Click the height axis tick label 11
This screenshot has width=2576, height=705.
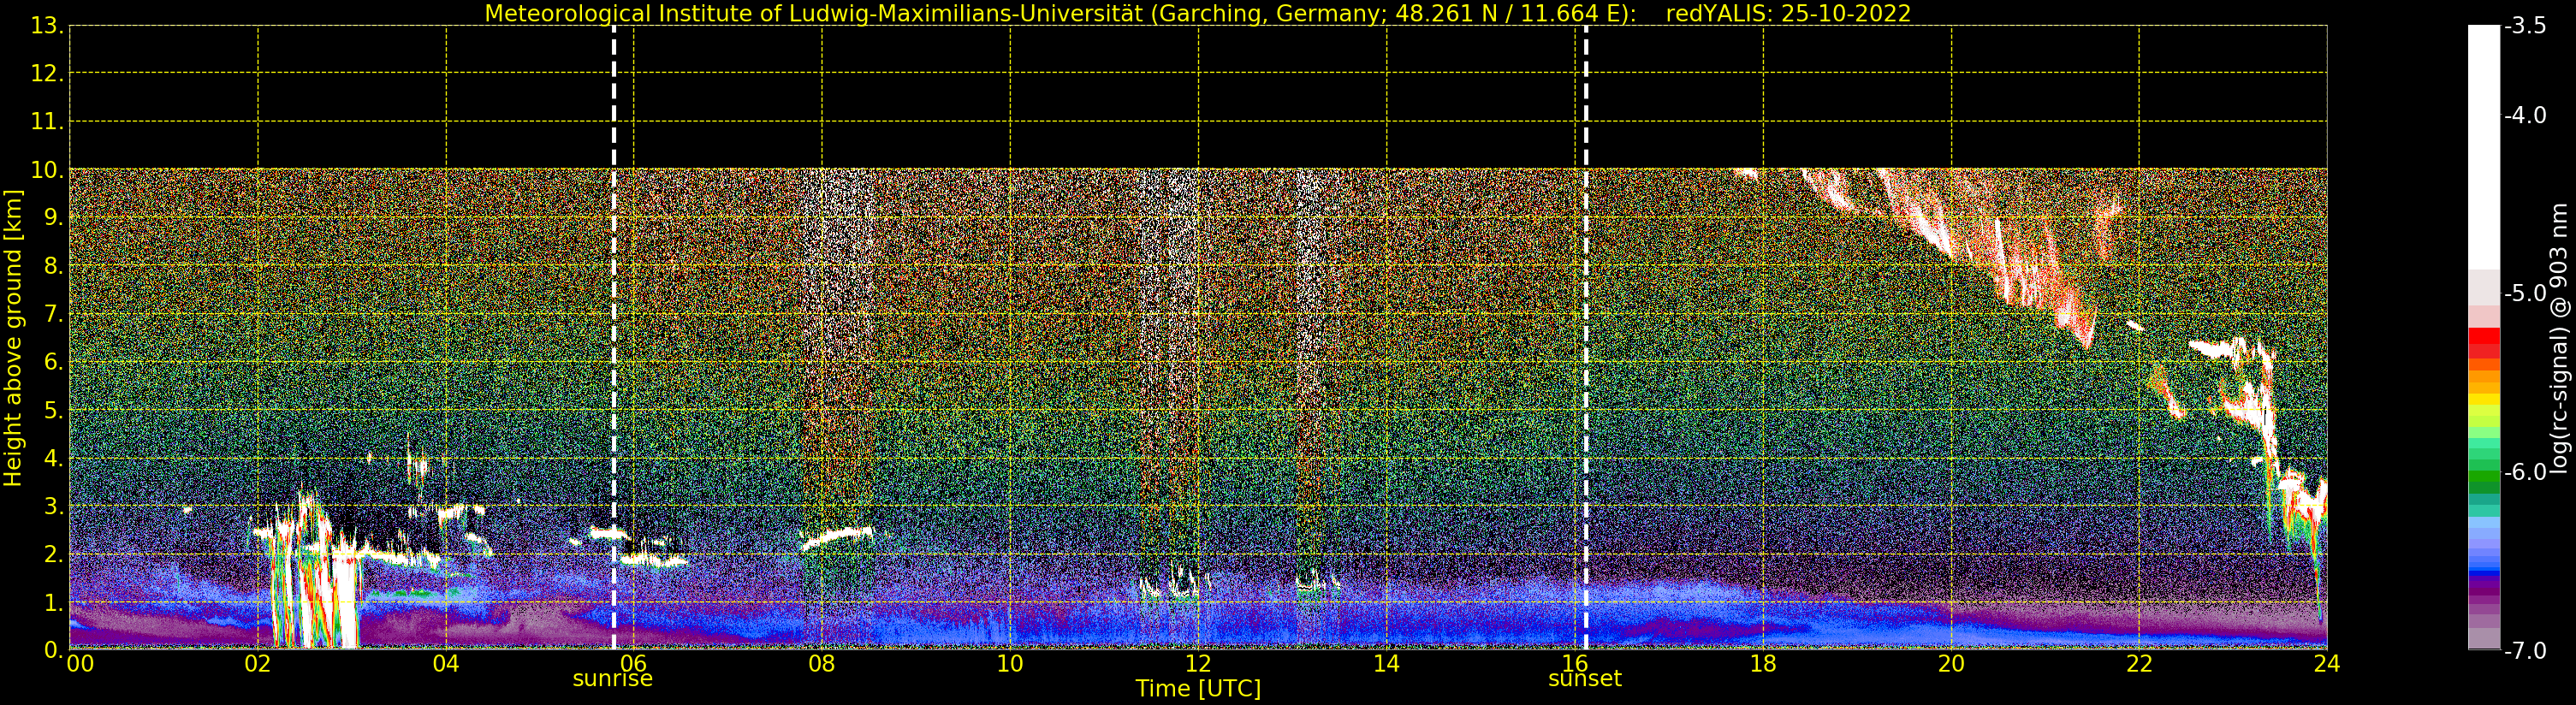click(x=47, y=122)
